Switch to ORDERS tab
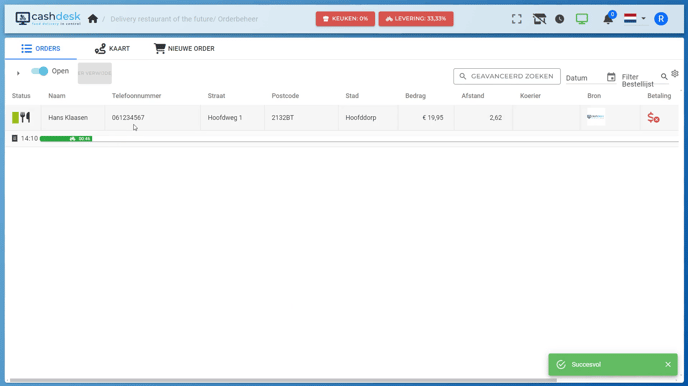Screen dimensions: 688x386 pyautogui.click(x=41, y=49)
